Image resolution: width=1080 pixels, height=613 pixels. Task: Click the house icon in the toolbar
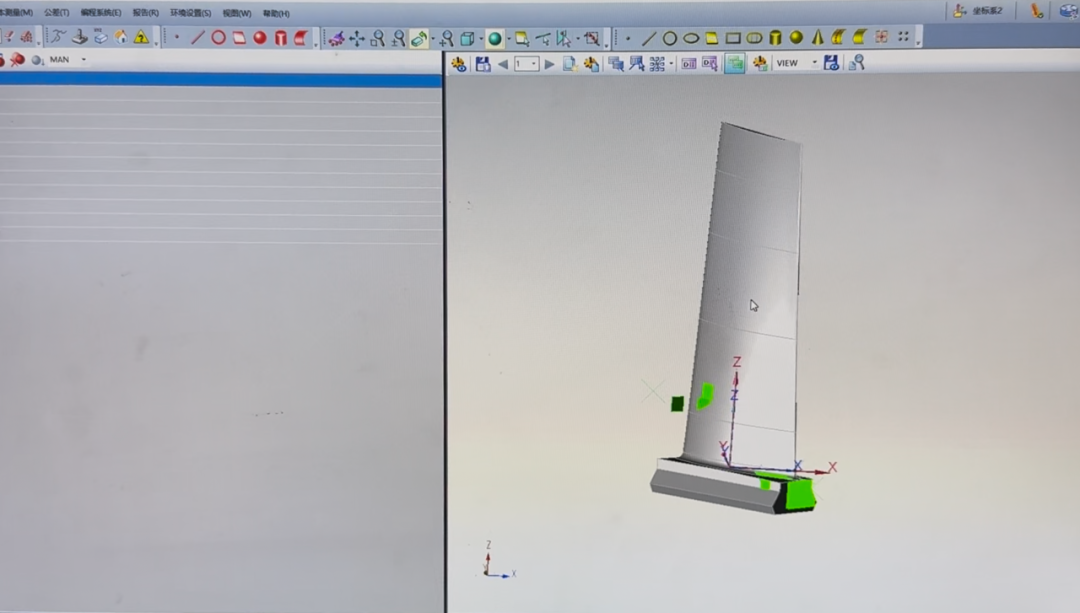pyautogui.click(x=121, y=37)
